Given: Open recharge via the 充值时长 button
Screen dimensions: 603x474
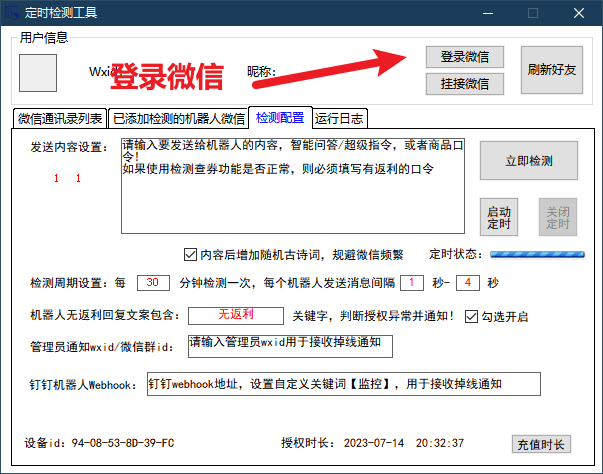Looking at the screenshot, I should 541,444.
